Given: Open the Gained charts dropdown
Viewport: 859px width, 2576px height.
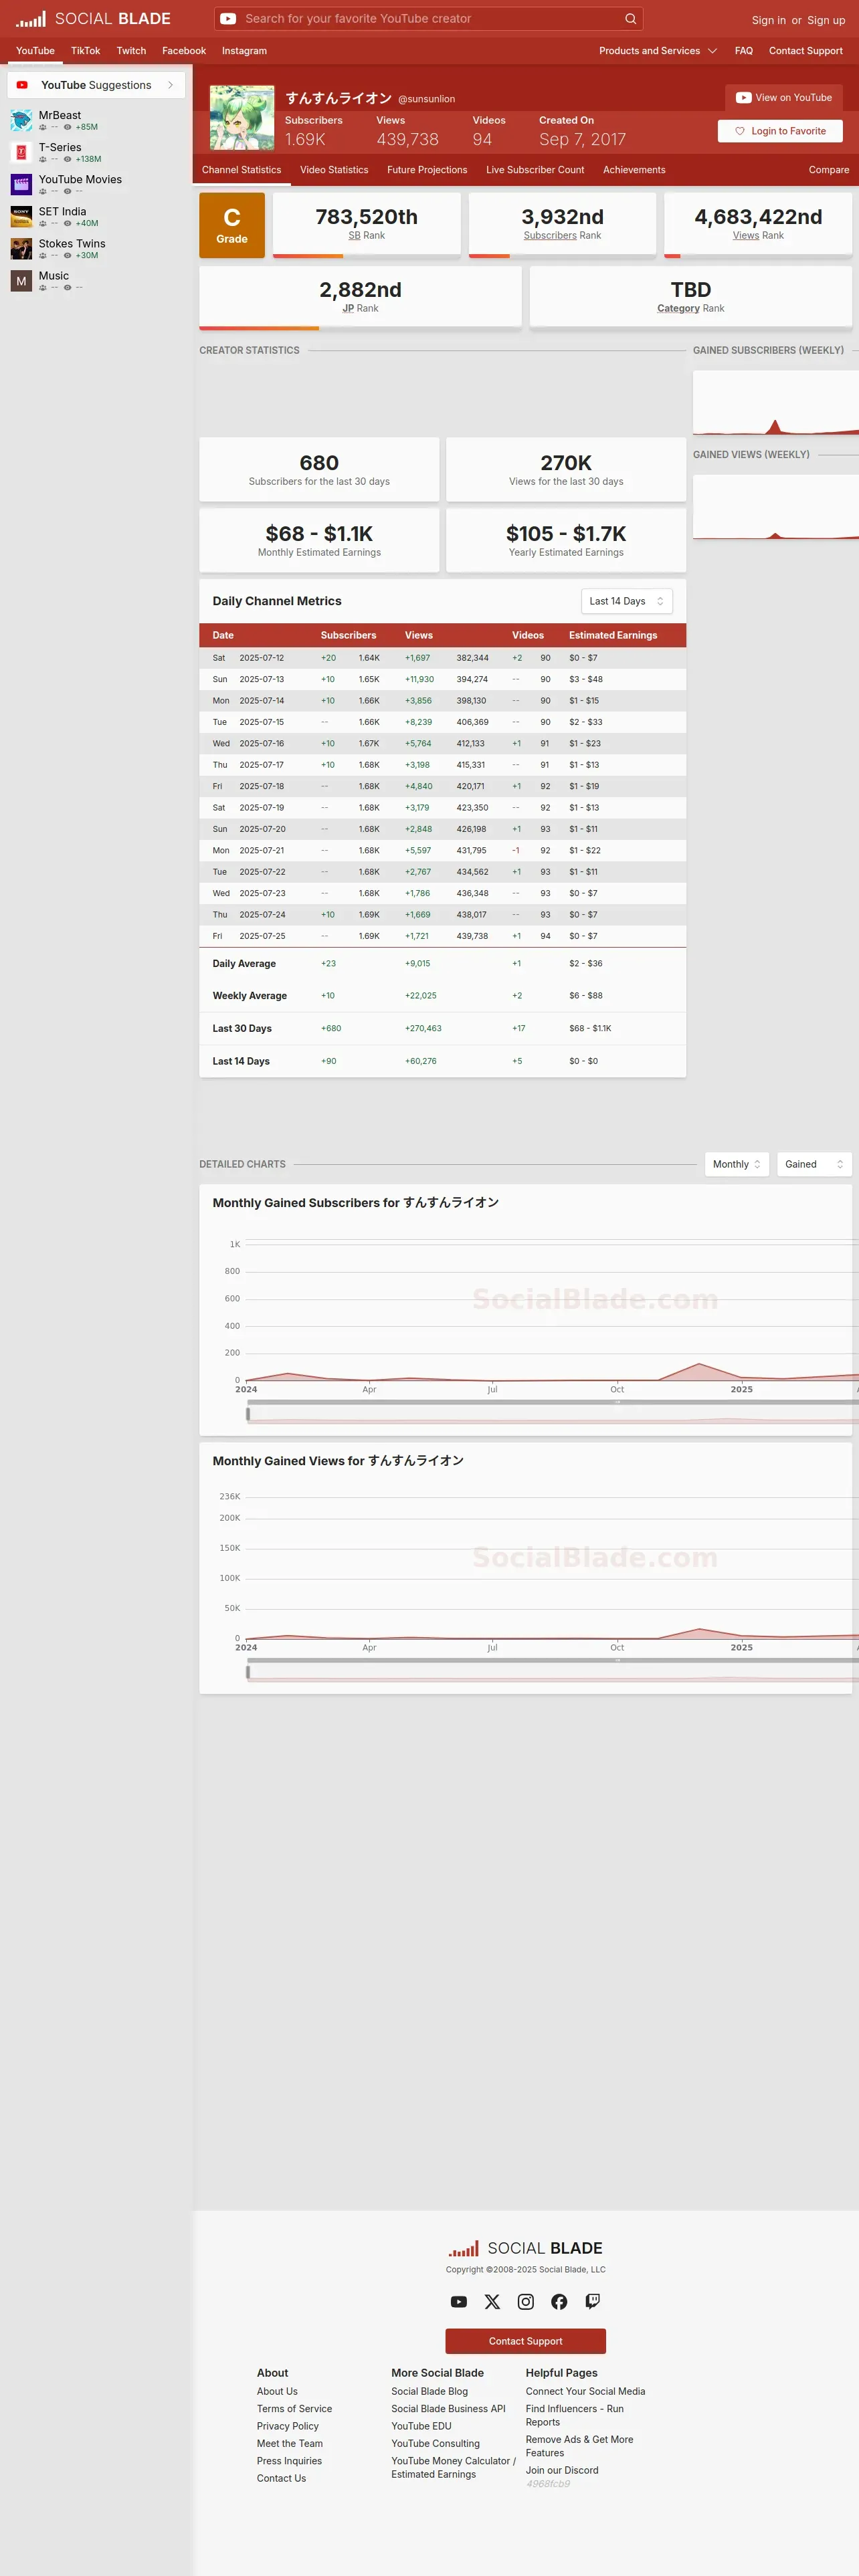Looking at the screenshot, I should pyautogui.click(x=814, y=1164).
